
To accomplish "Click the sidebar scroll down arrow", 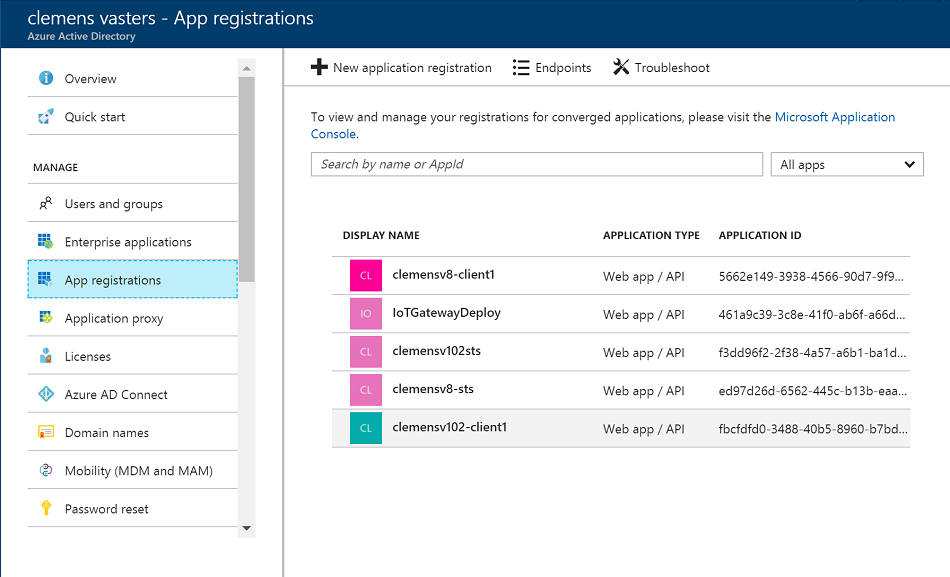I will [247, 528].
